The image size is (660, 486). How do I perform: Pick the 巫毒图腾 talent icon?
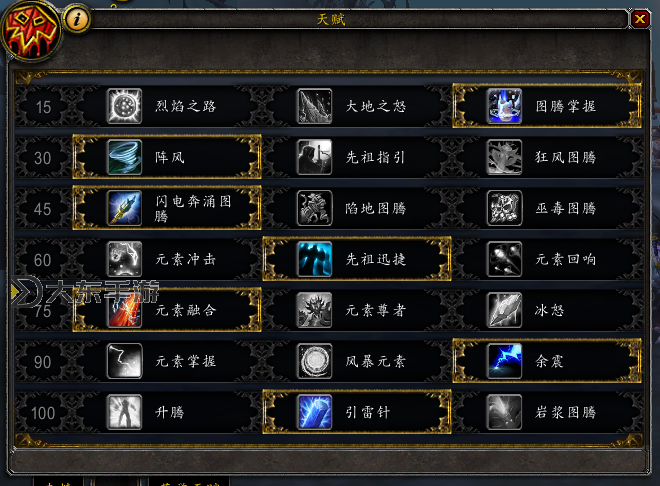(504, 208)
